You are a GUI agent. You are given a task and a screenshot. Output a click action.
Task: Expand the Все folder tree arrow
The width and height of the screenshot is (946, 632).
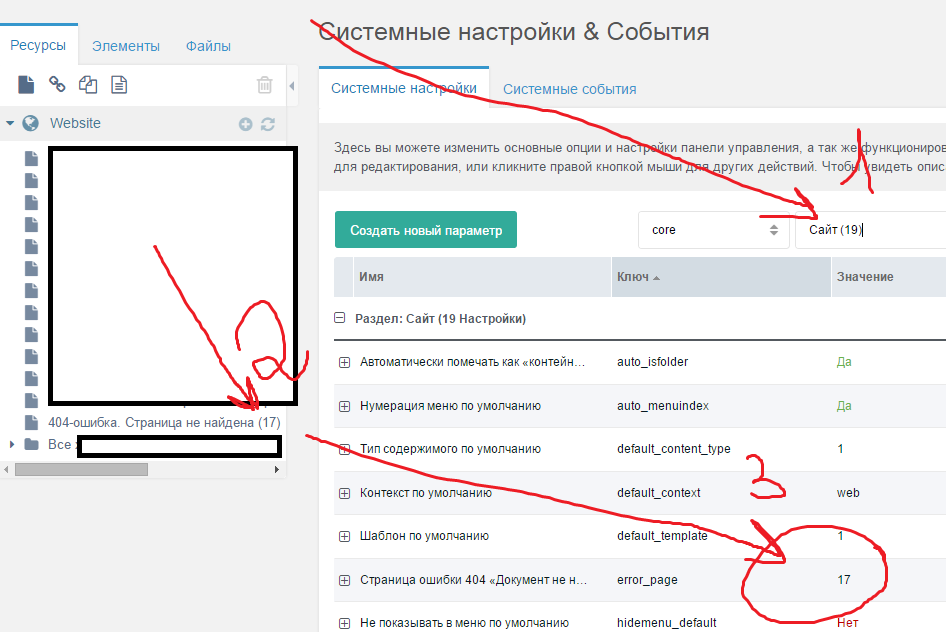click(11, 444)
